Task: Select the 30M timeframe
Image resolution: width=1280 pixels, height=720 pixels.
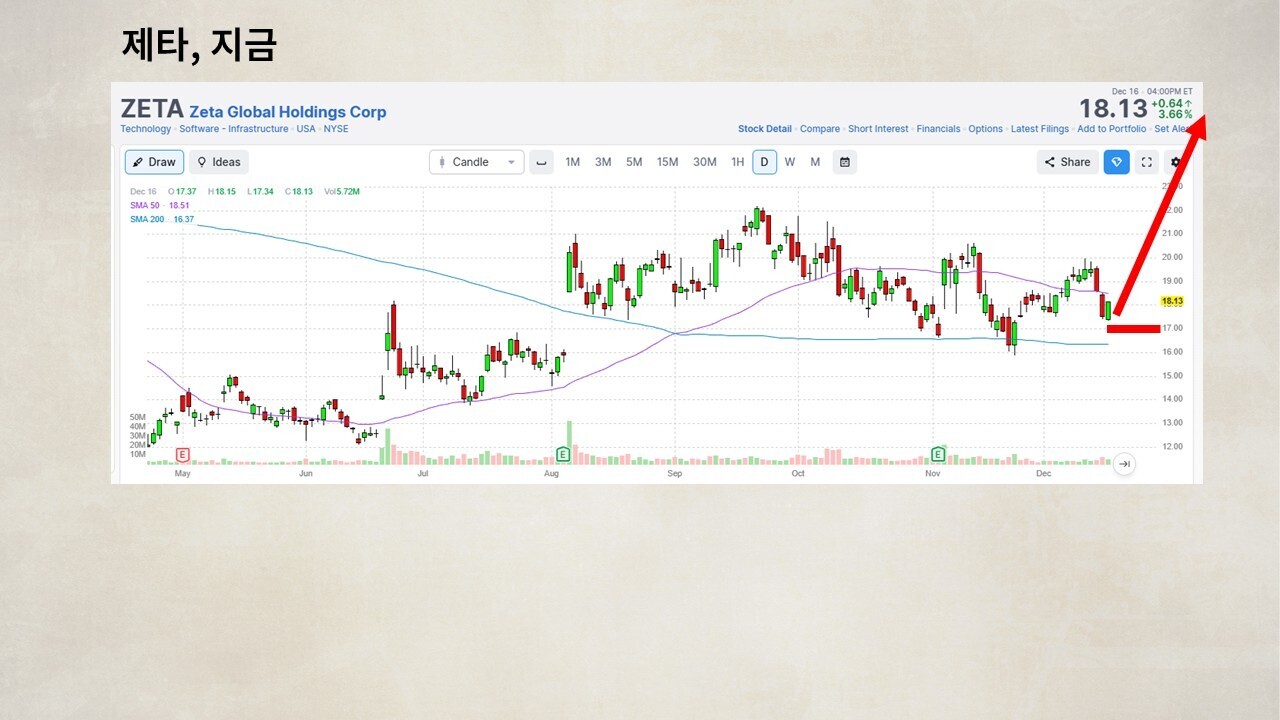Action: tap(705, 162)
